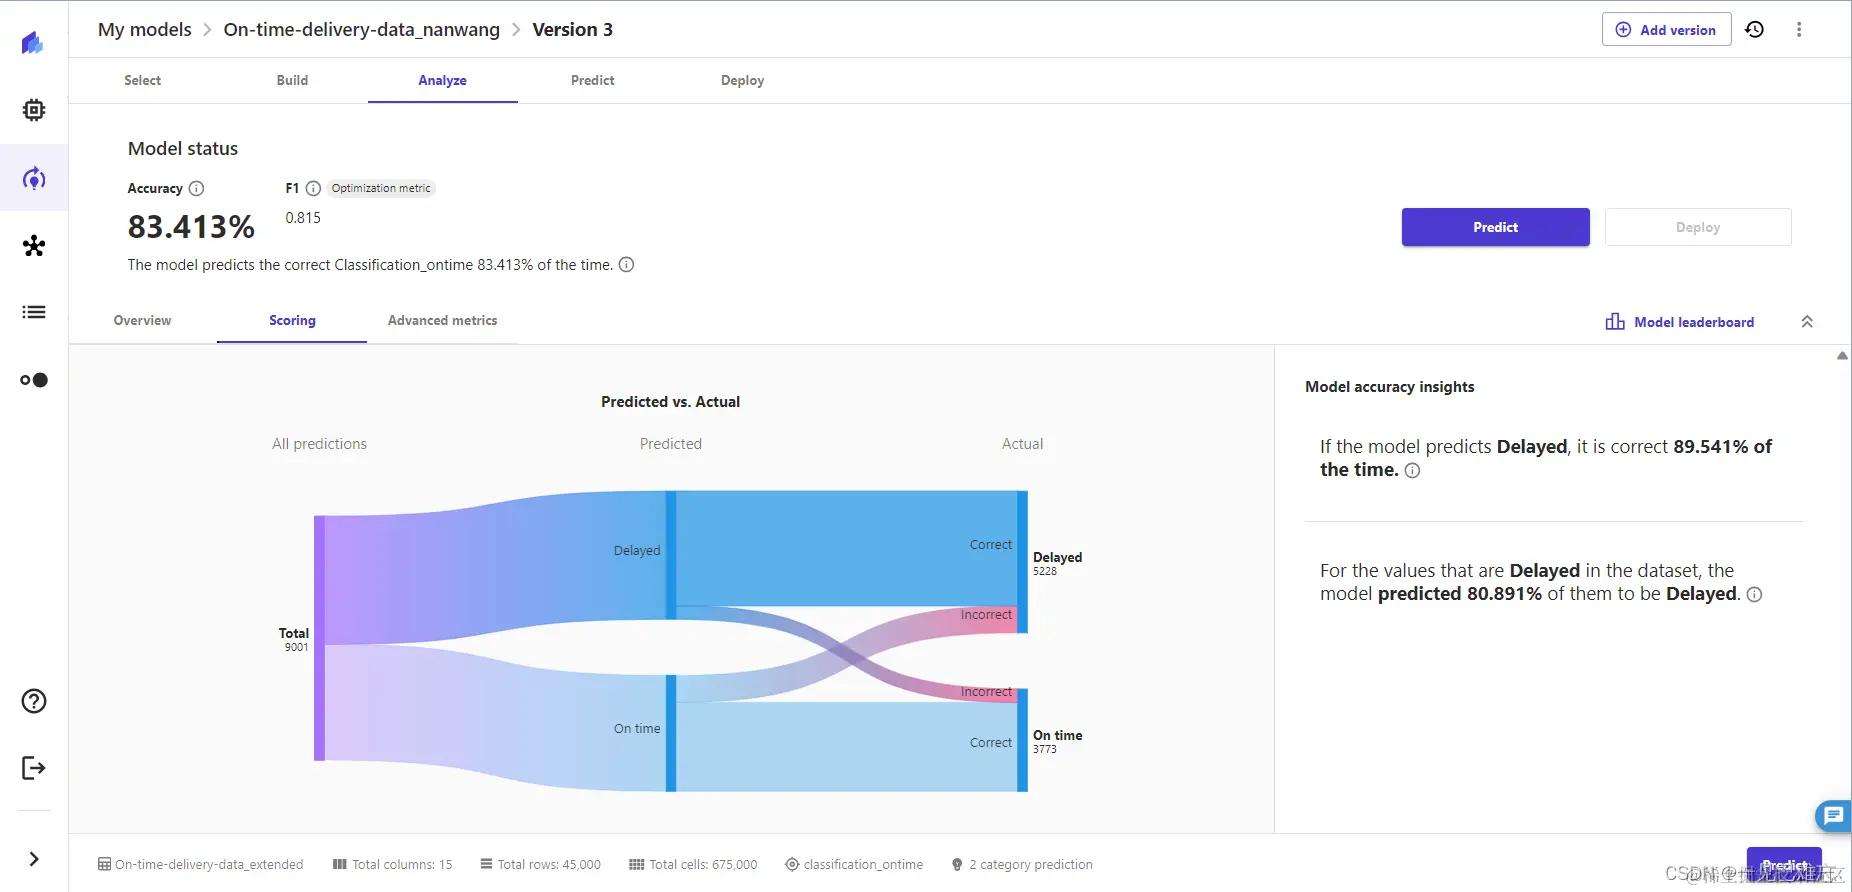Open the three-dot more options menu
The image size is (1852, 892).
point(1799,29)
